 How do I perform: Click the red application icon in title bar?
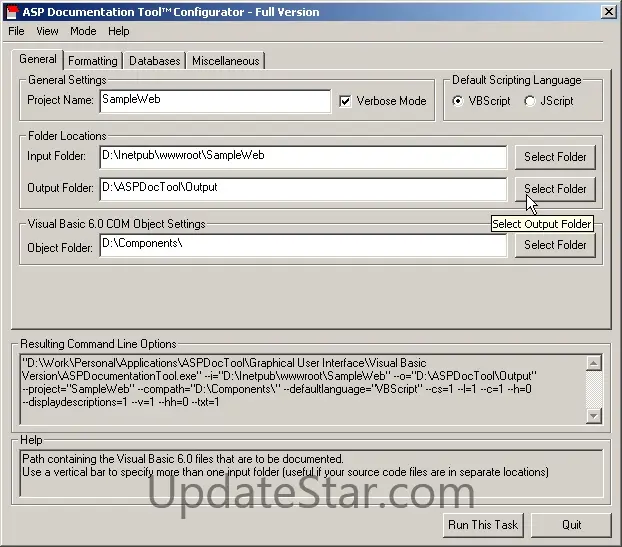pyautogui.click(x=12, y=12)
